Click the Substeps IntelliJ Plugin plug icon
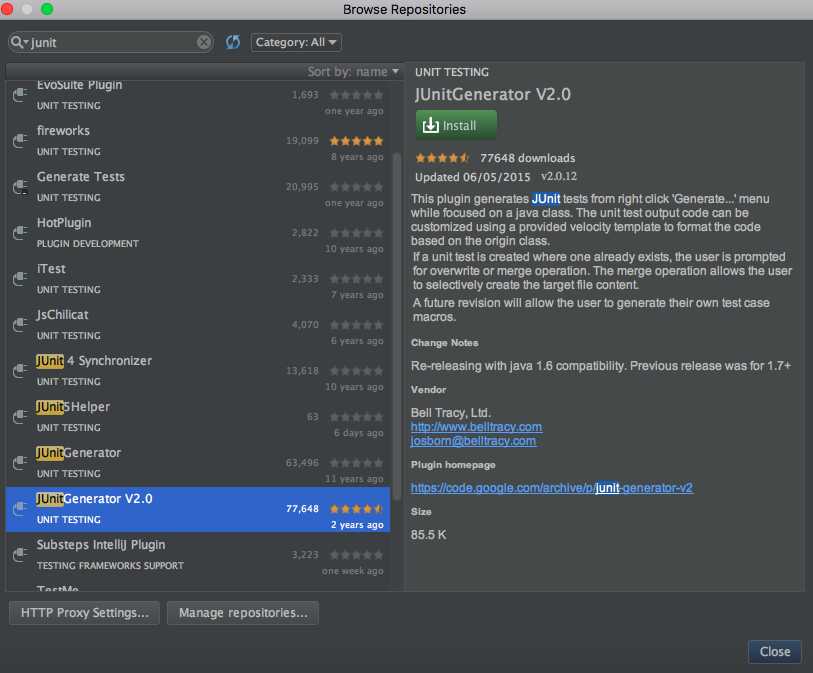Image resolution: width=813 pixels, height=673 pixels. click(20, 555)
